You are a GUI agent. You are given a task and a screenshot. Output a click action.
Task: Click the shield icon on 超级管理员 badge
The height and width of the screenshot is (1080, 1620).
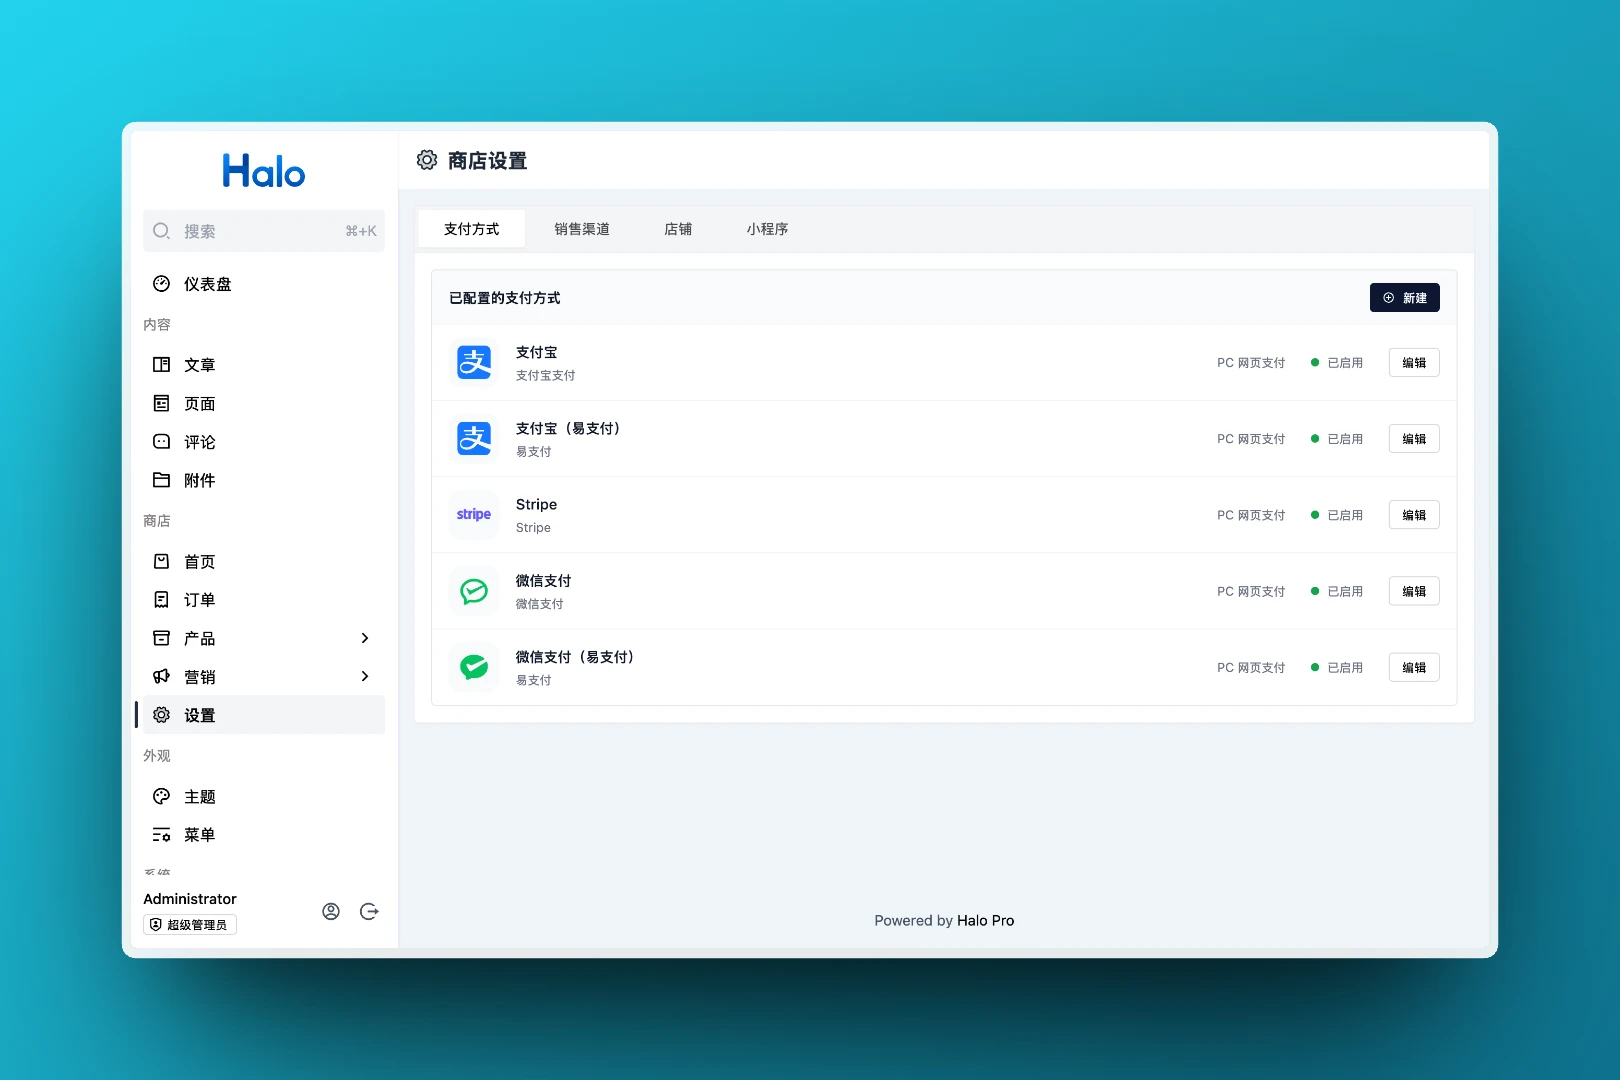click(x=156, y=925)
